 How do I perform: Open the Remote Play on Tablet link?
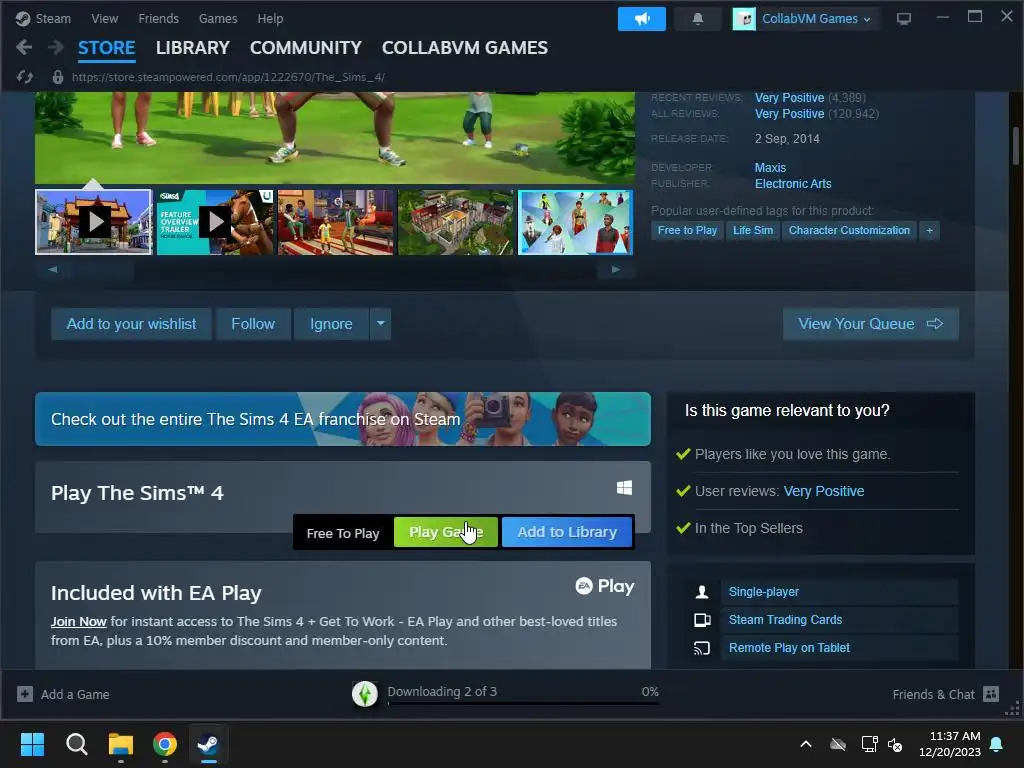789,648
